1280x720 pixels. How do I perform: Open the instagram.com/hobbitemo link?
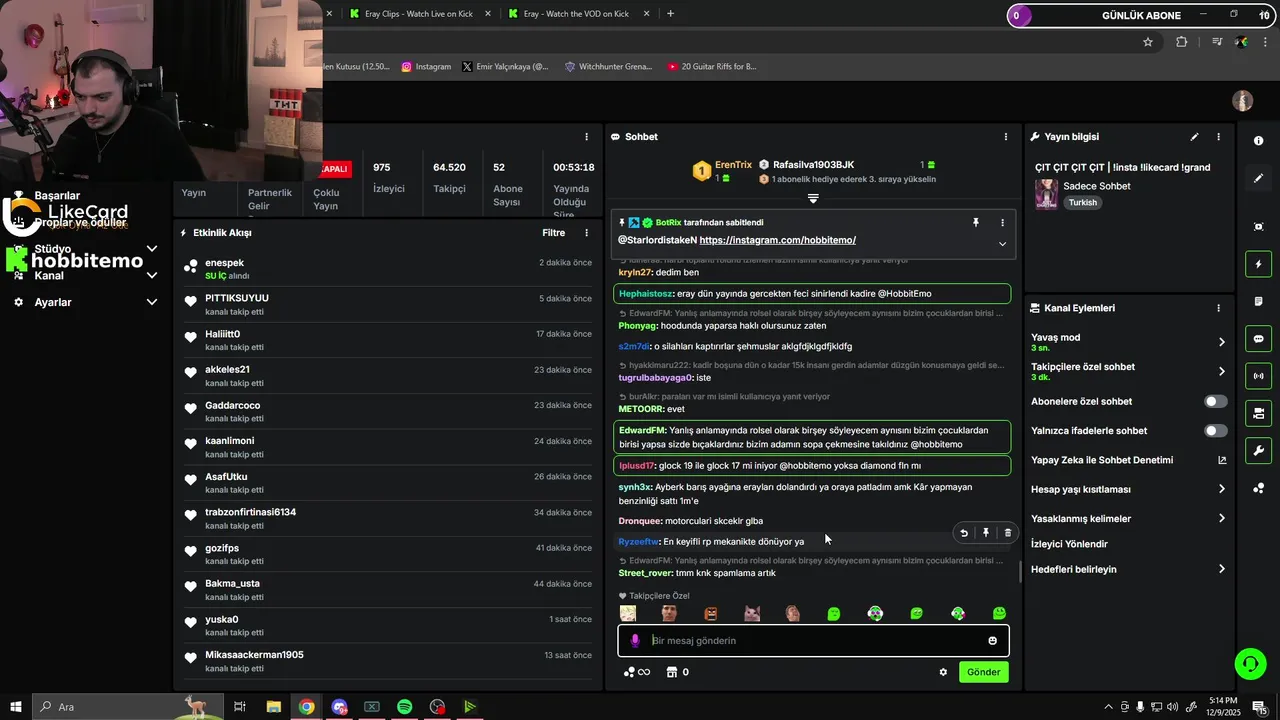coord(777,240)
